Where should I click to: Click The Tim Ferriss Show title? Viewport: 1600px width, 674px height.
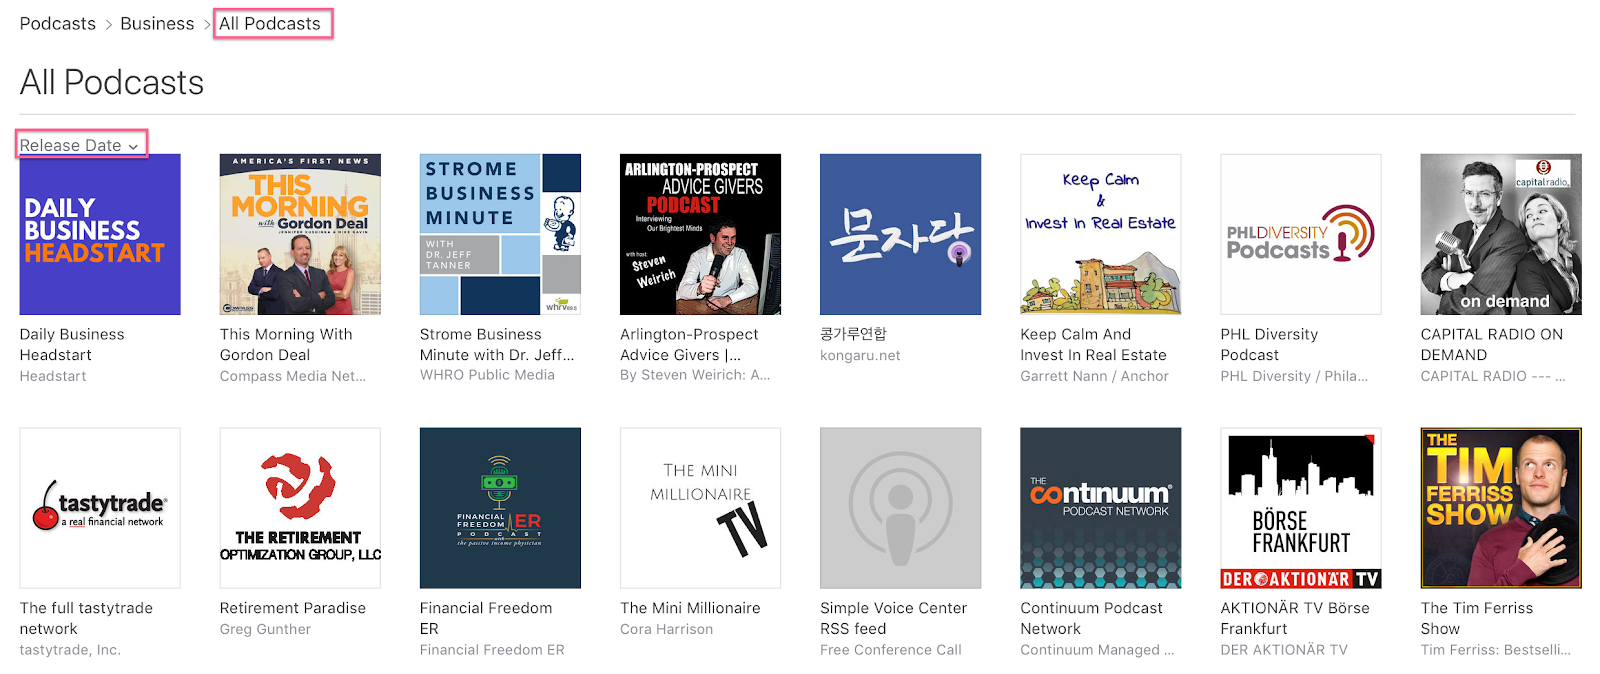[x=1477, y=619]
